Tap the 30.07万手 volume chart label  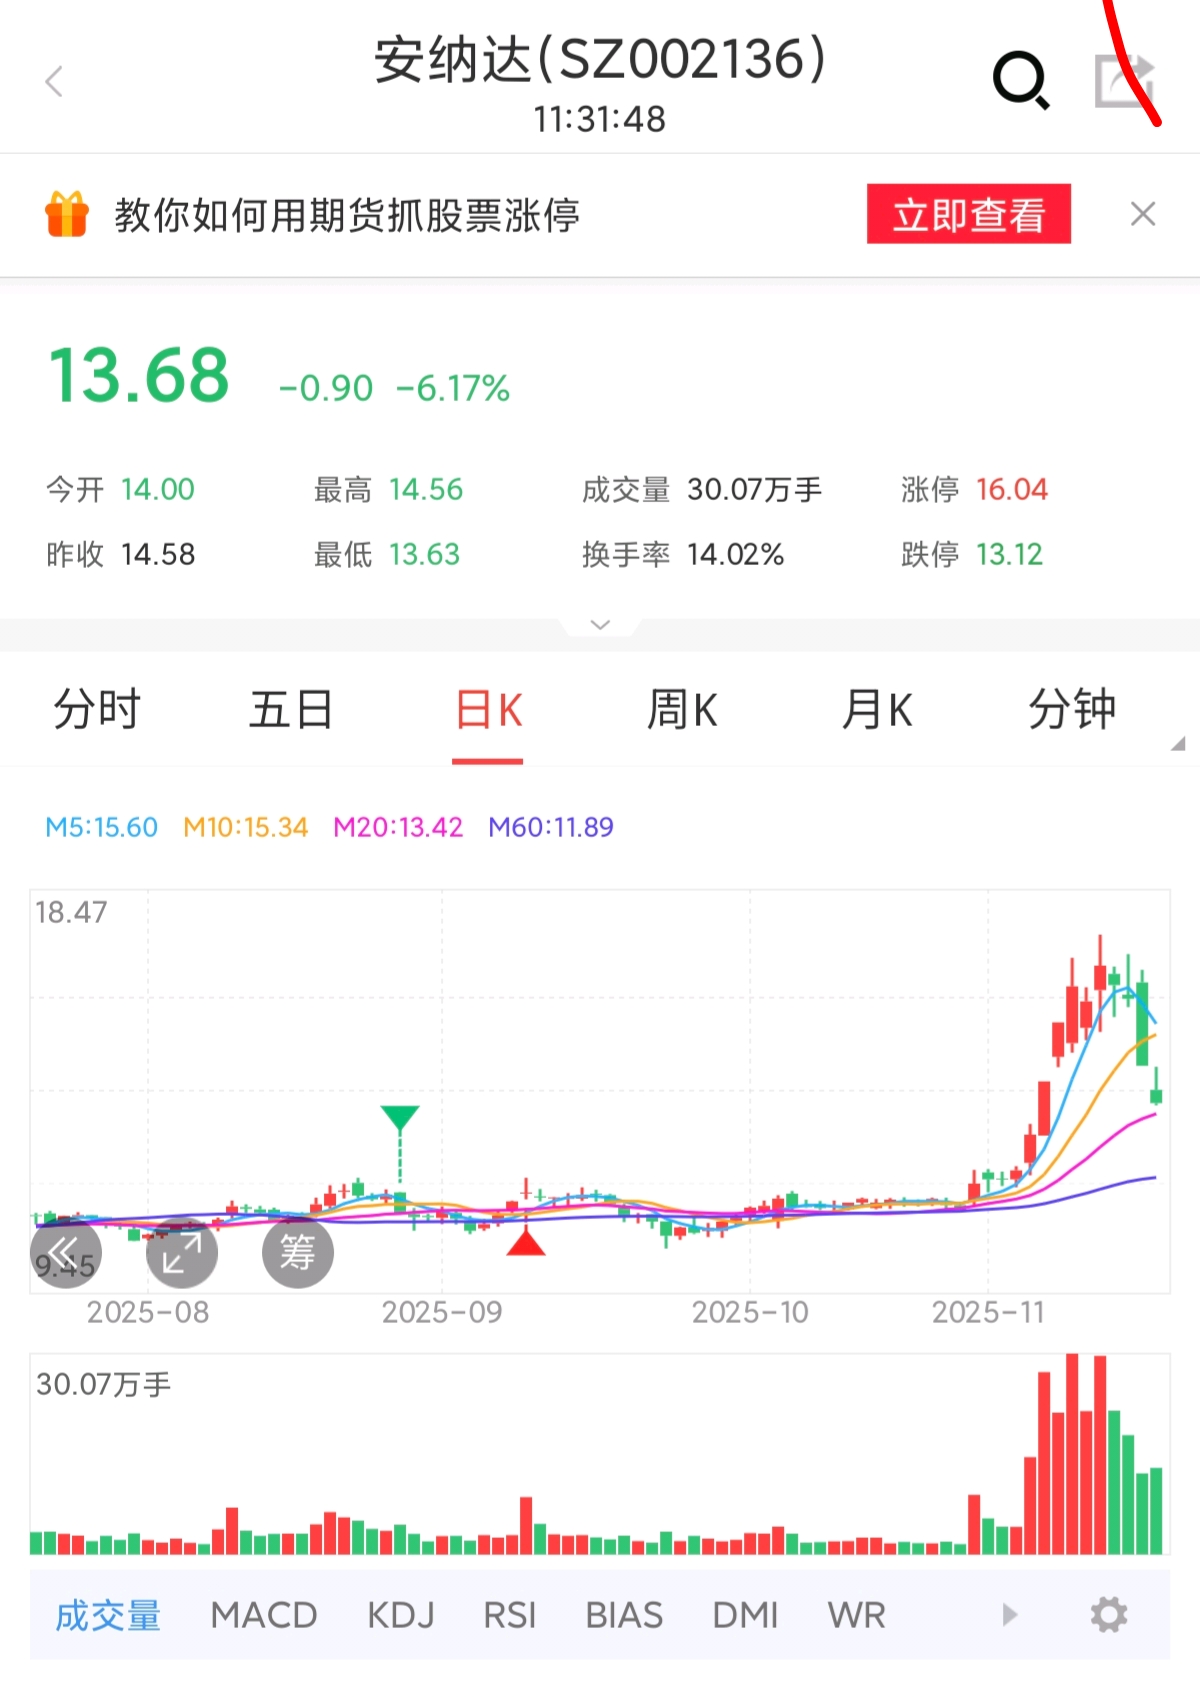click(x=103, y=1384)
